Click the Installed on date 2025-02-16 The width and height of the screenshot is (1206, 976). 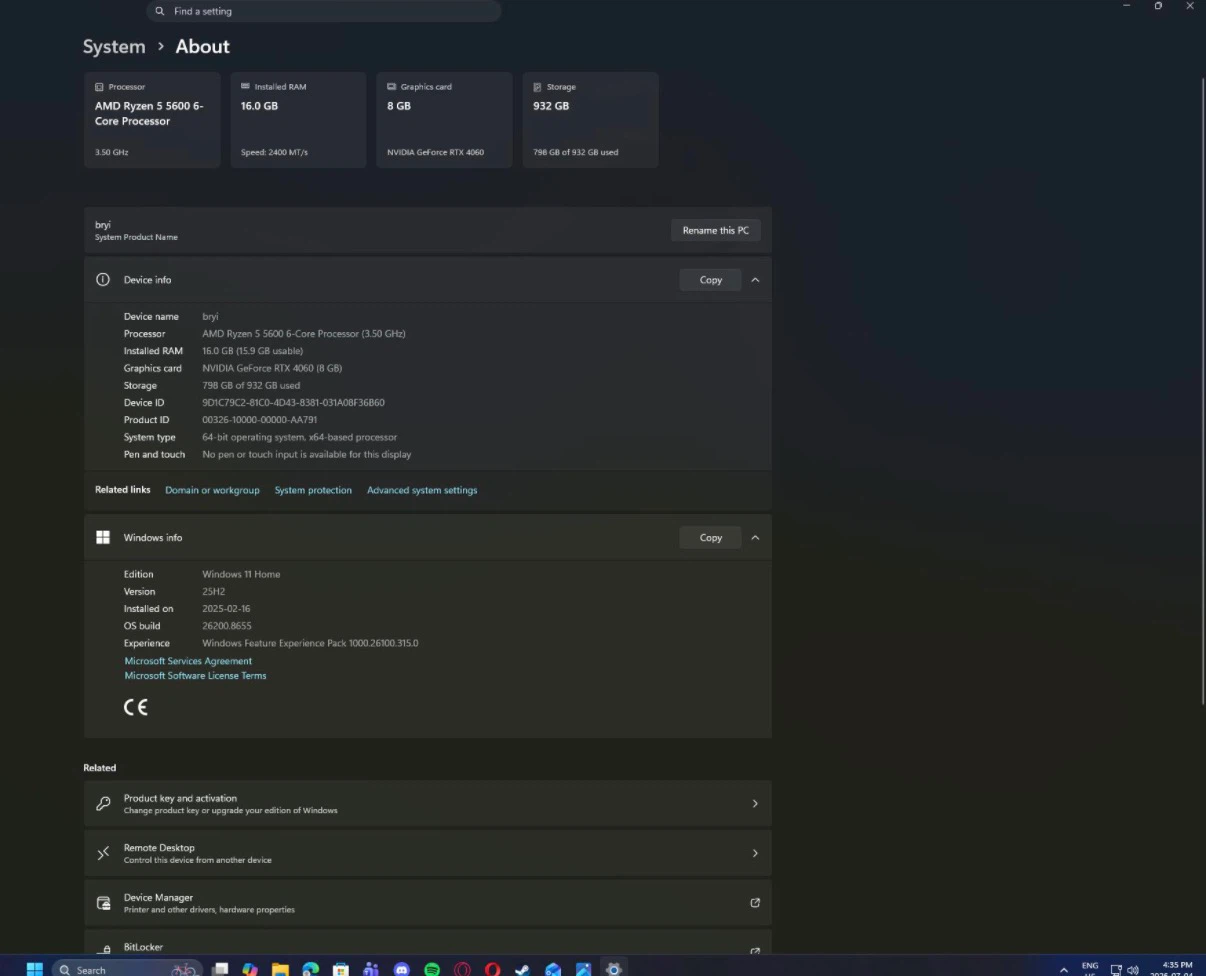tap(226, 609)
